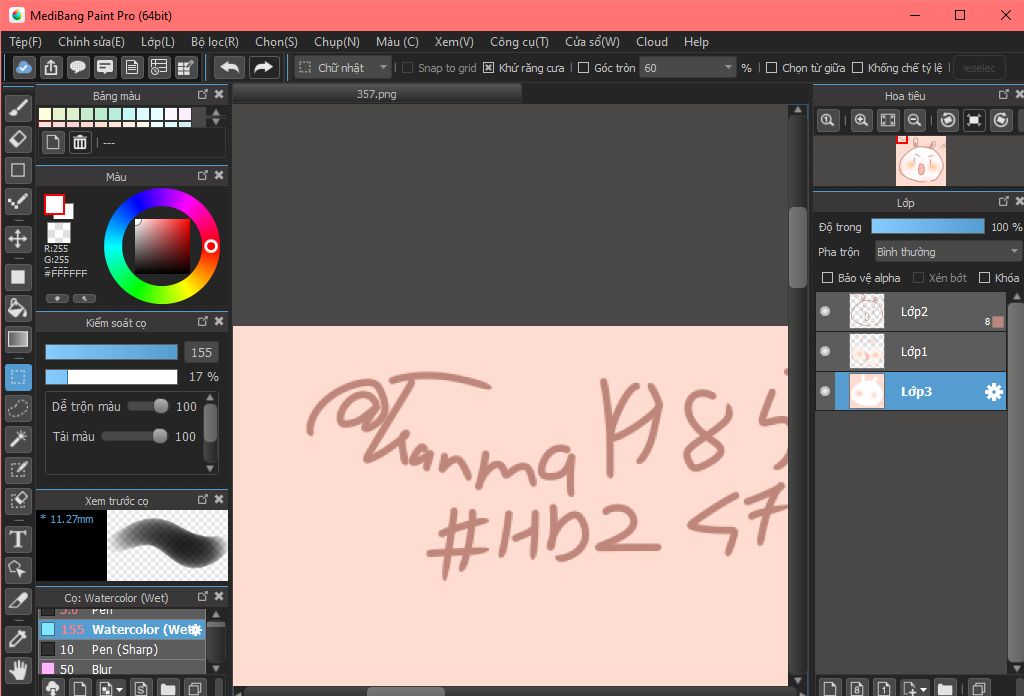Zoom out using Navigator minus magnifier
1024x696 pixels.
coord(915,120)
